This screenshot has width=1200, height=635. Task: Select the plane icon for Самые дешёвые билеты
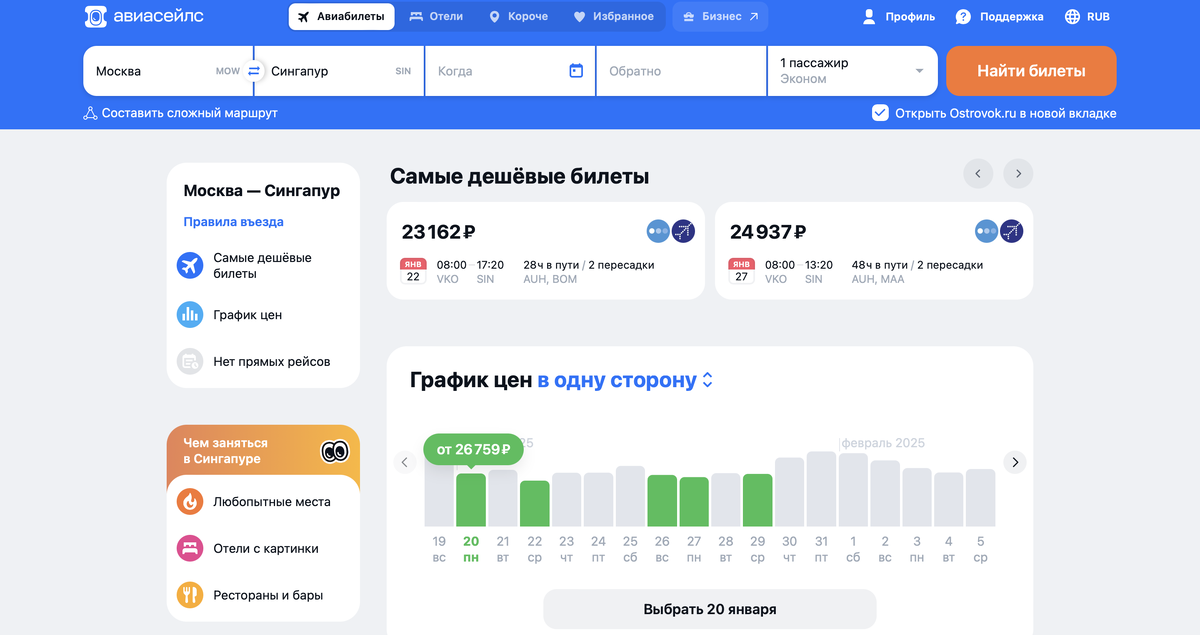coord(190,265)
